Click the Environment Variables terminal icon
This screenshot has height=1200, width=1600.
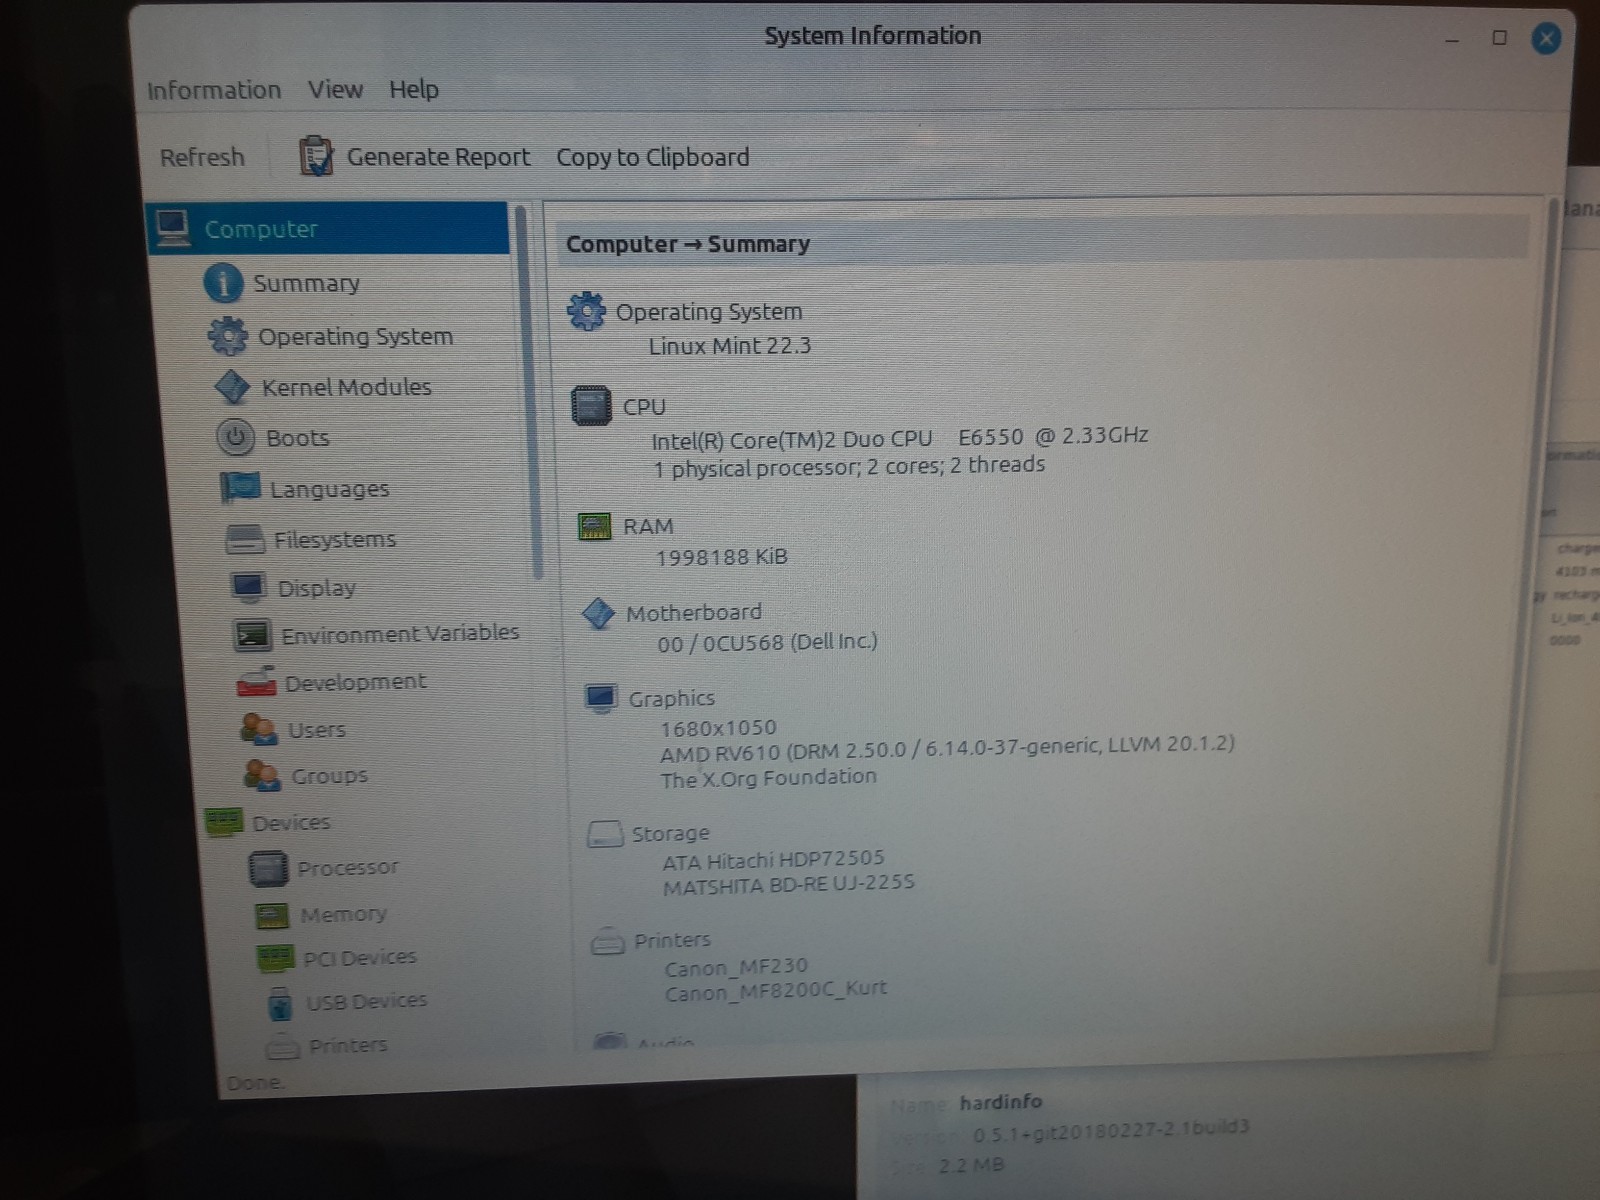pos(252,634)
